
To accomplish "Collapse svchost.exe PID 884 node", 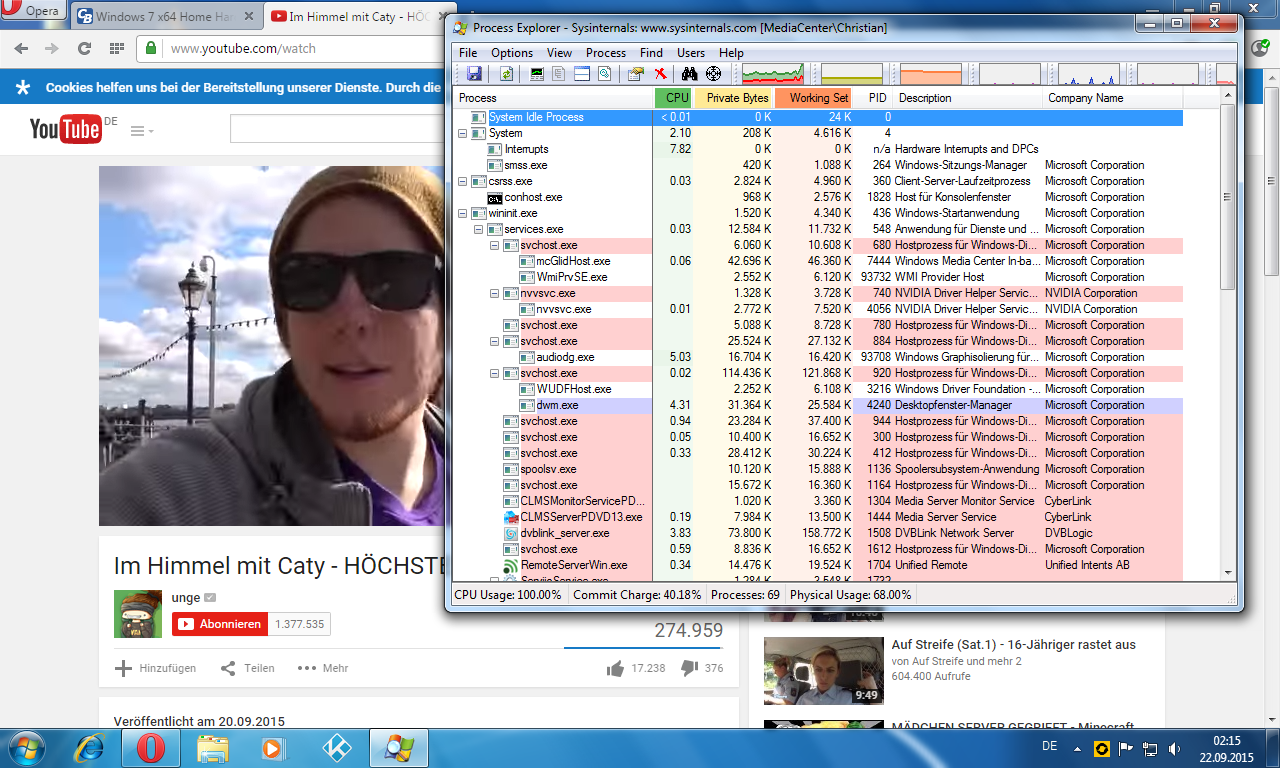I will click(x=495, y=341).
